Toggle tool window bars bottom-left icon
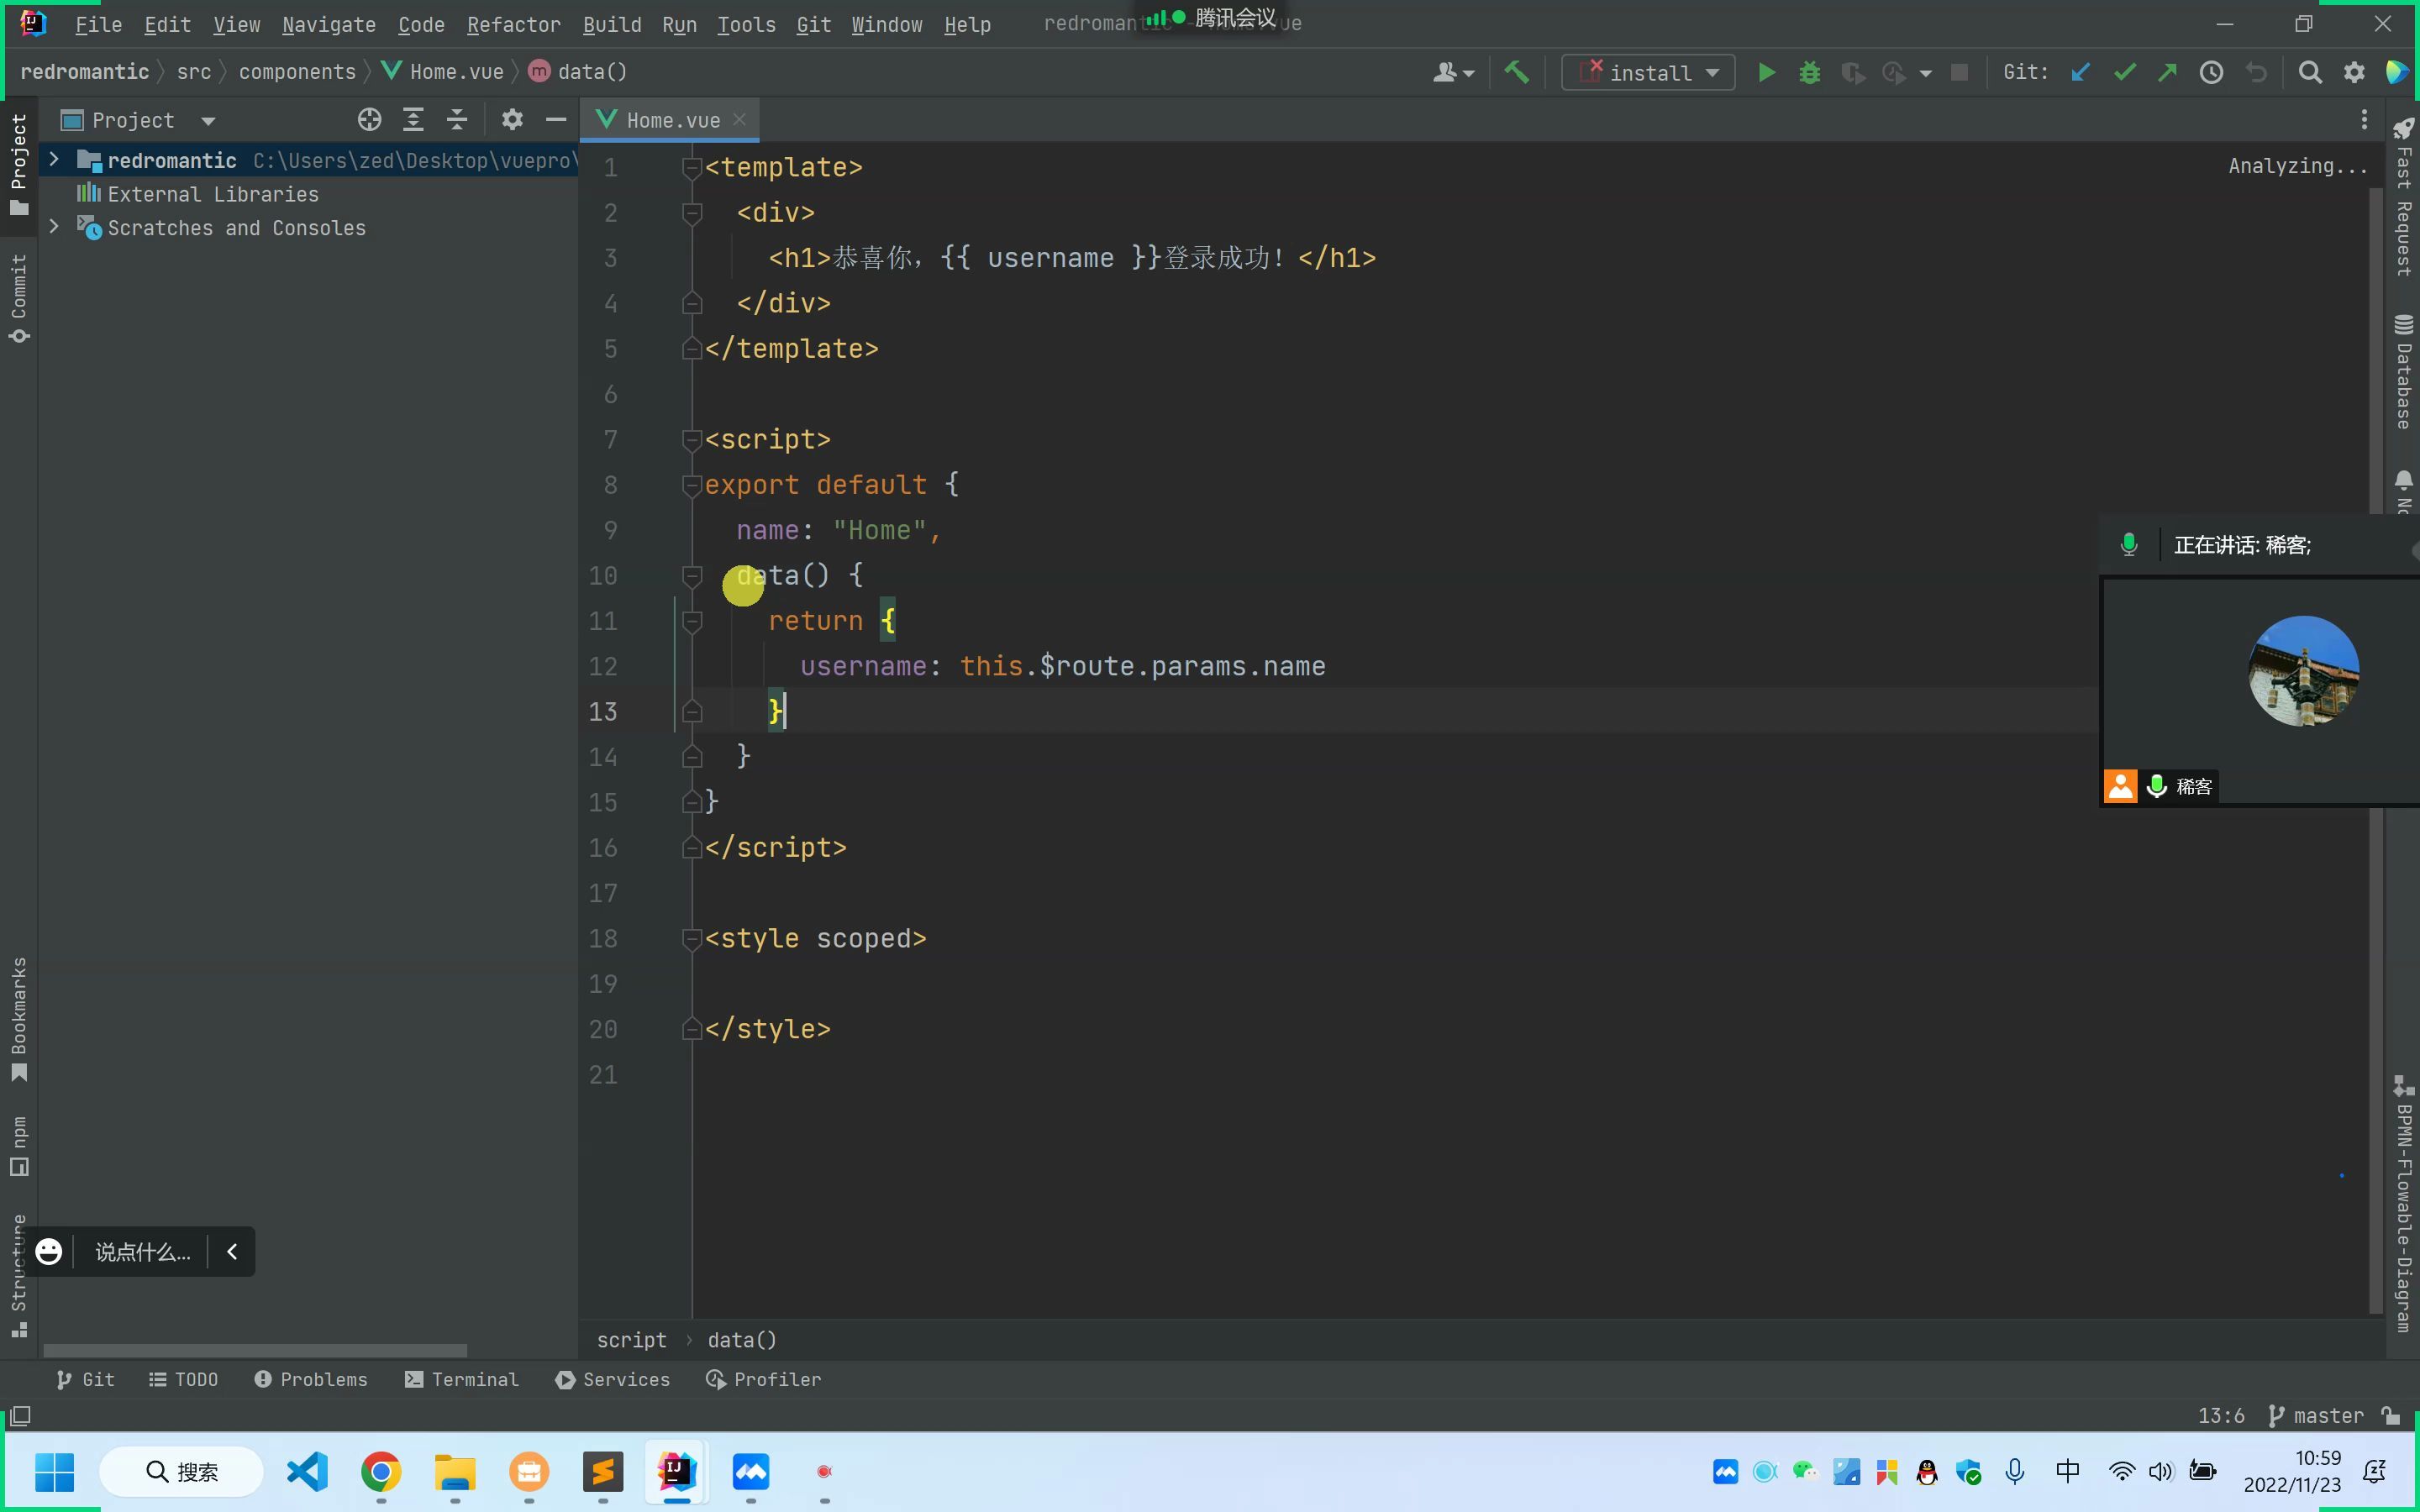2420x1512 pixels. click(20, 1415)
